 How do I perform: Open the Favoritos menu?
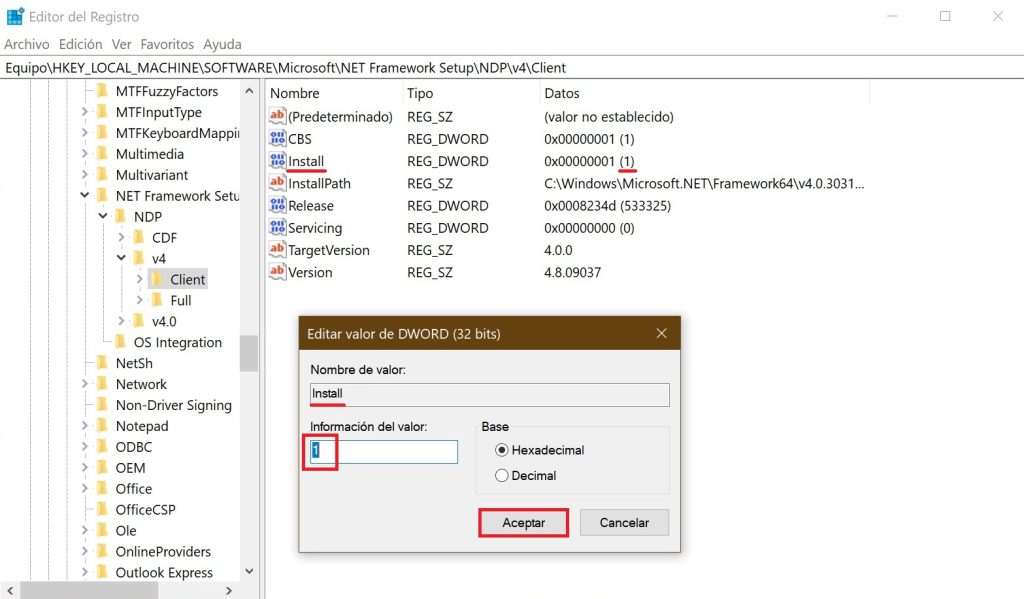[x=166, y=44]
